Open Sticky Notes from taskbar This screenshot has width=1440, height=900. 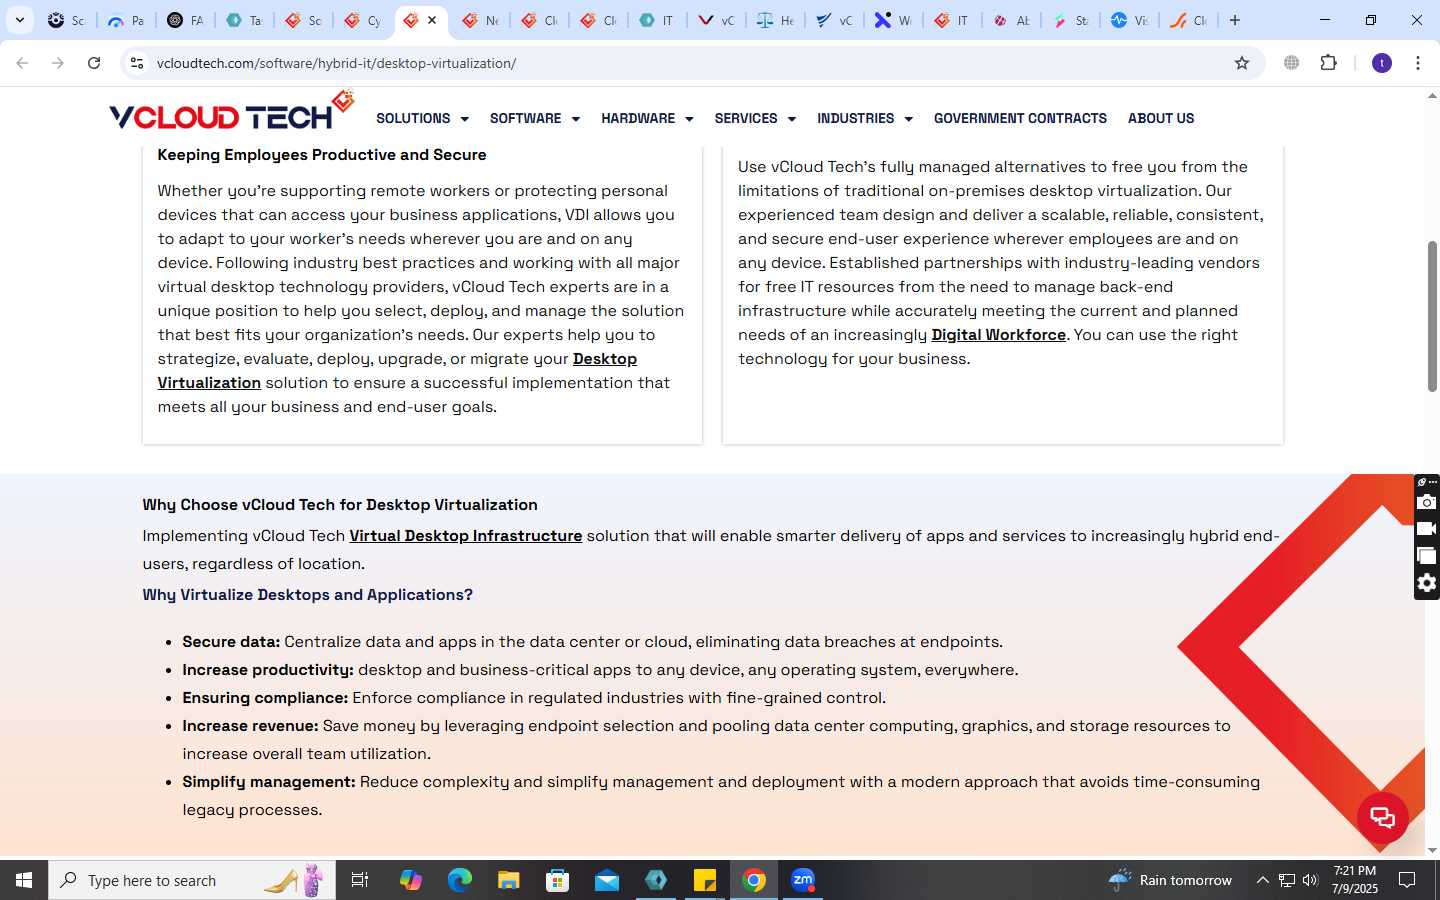click(x=705, y=880)
